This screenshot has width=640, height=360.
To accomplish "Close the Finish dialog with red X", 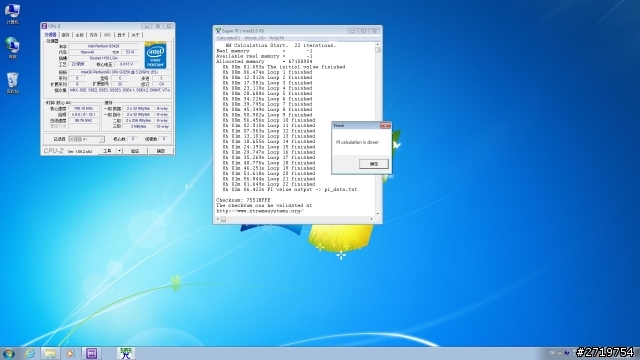I will coord(385,125).
